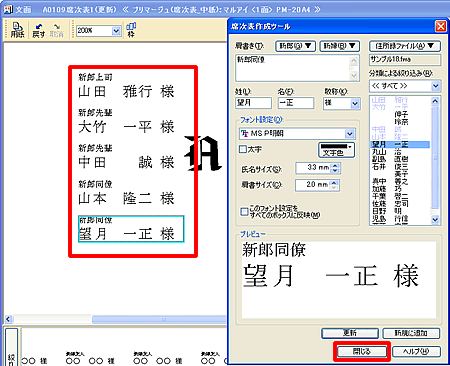450x366 pixels.
Task: Click the ヘルプ help button
Action: coord(416,351)
